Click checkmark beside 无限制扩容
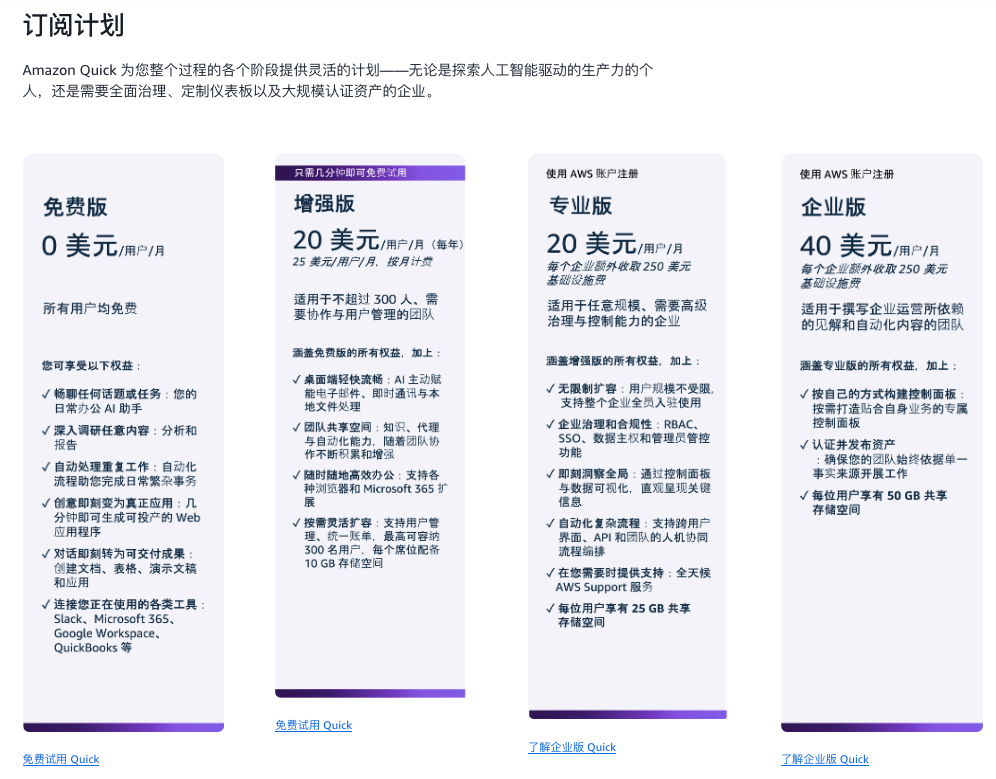Image resolution: width=996 pixels, height=779 pixels. [x=550, y=388]
